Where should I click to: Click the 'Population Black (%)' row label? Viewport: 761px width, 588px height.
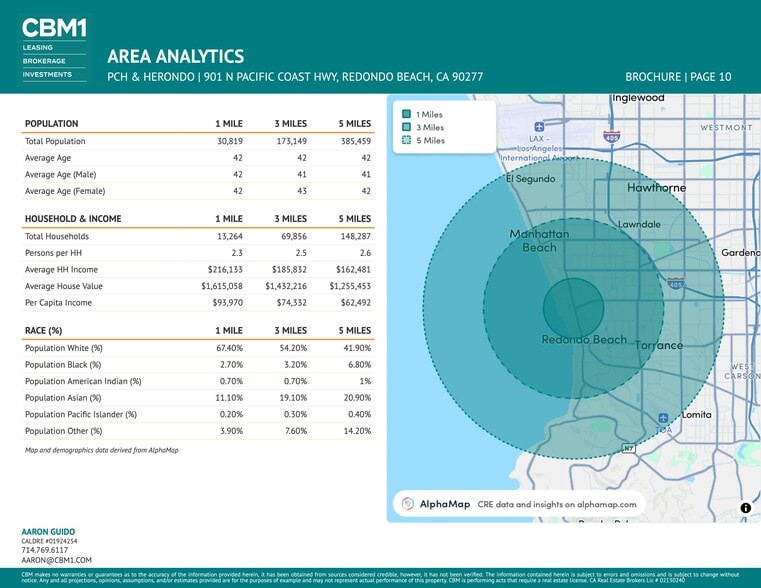[x=63, y=365]
